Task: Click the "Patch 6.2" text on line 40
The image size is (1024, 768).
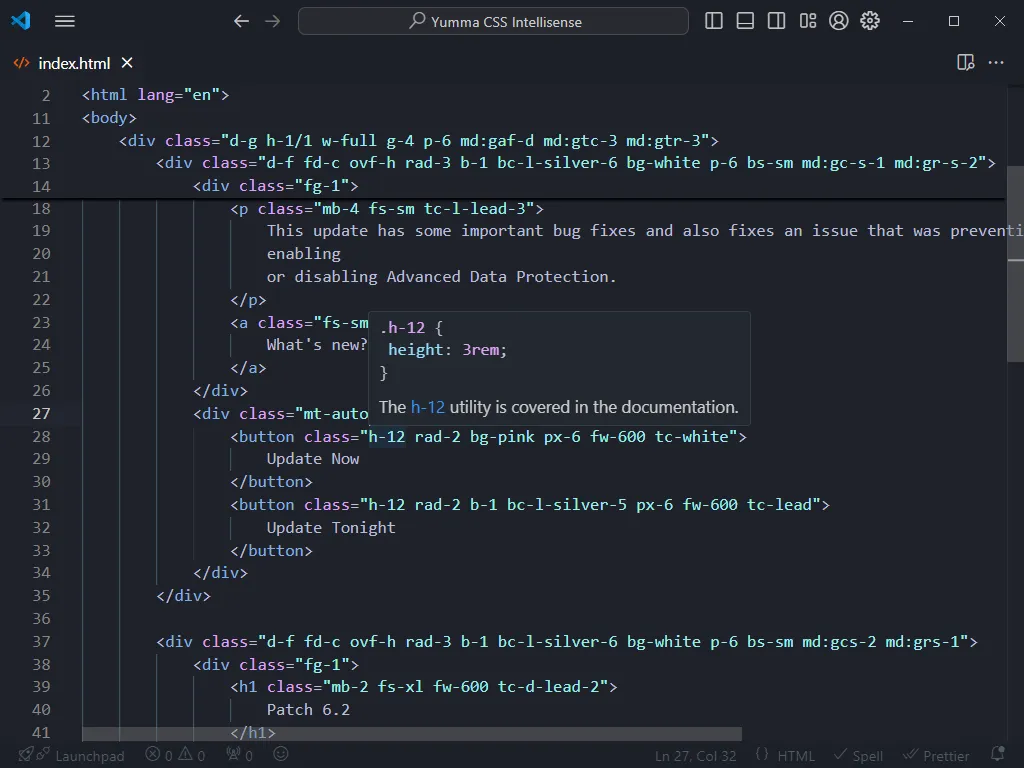Action: click(x=308, y=710)
